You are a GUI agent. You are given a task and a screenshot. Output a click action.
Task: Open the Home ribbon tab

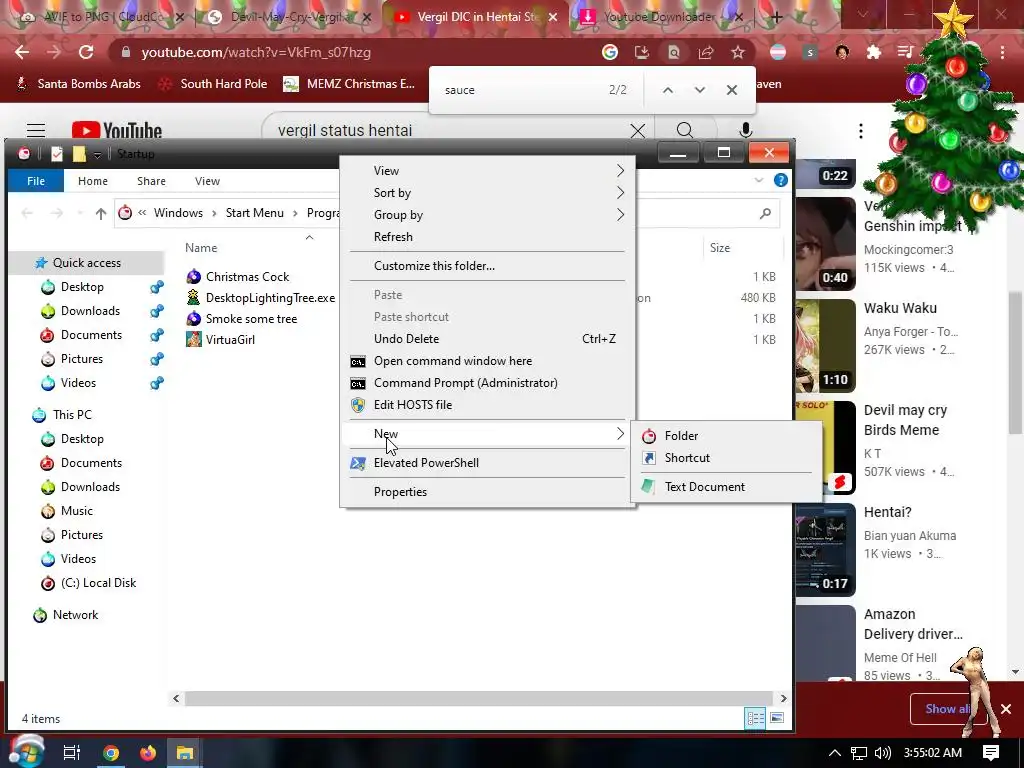point(93,181)
